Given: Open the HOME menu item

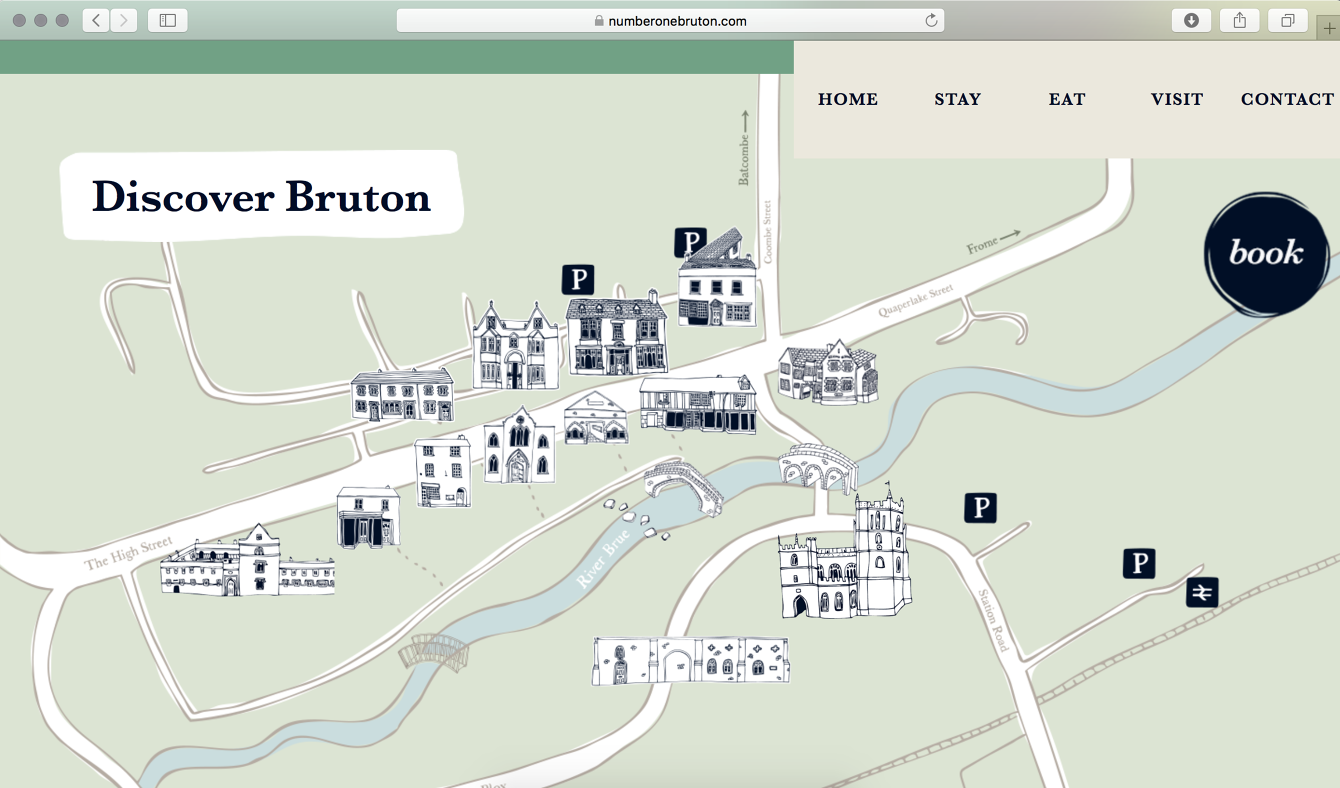Looking at the screenshot, I should pyautogui.click(x=848, y=99).
